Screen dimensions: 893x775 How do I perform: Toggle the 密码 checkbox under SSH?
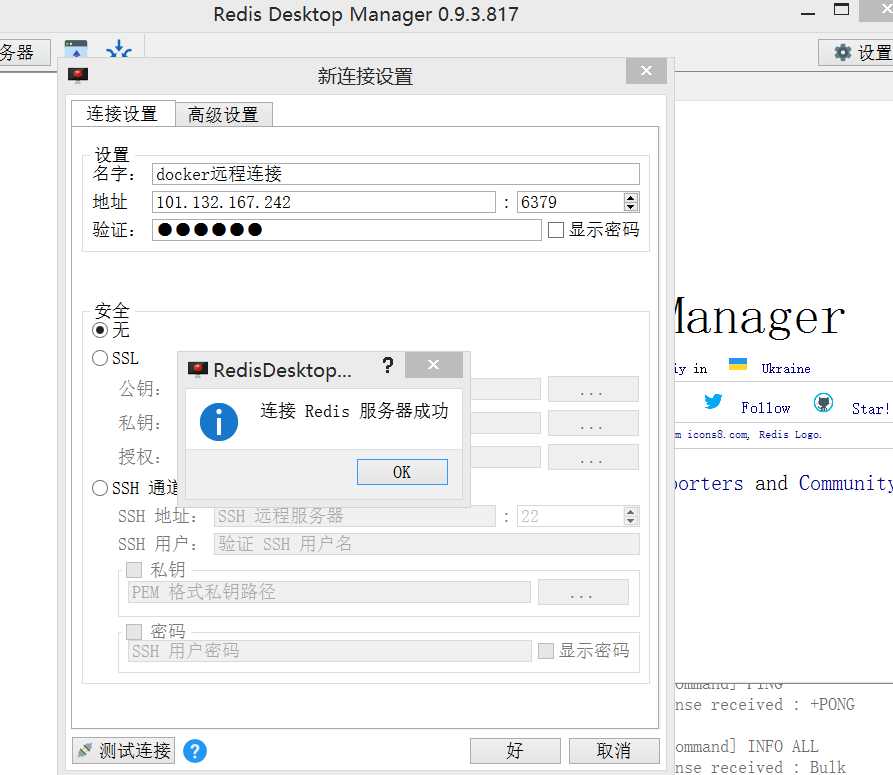coord(134,631)
